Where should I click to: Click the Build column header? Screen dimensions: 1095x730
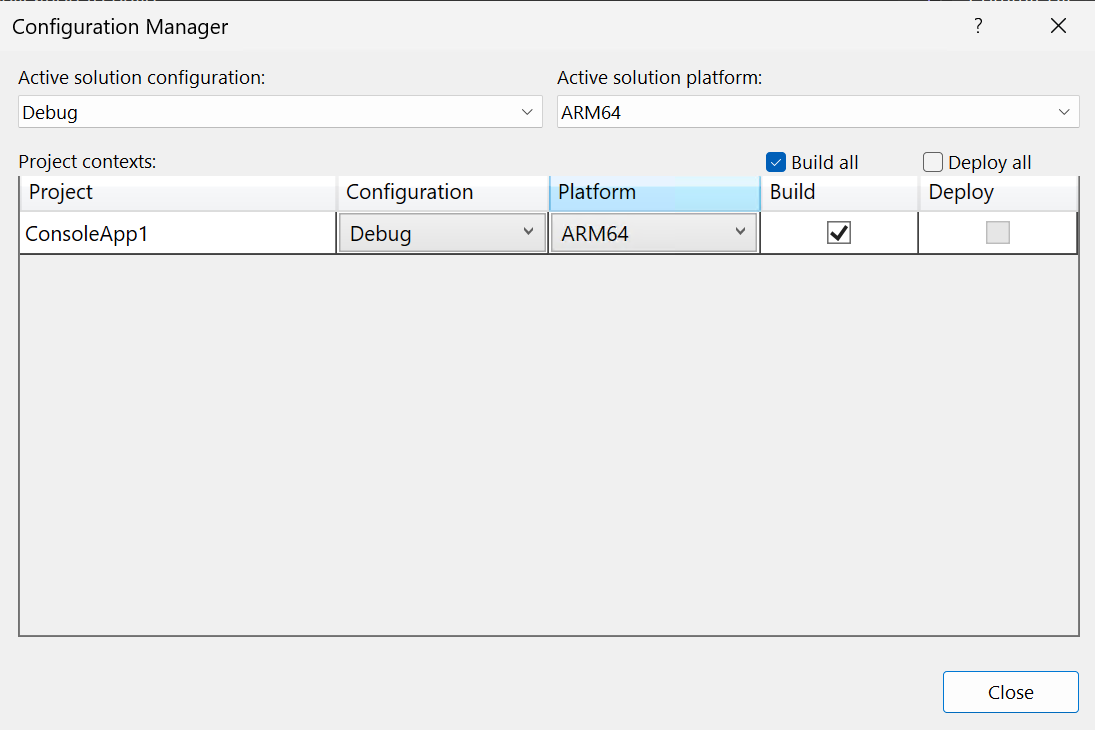839,192
